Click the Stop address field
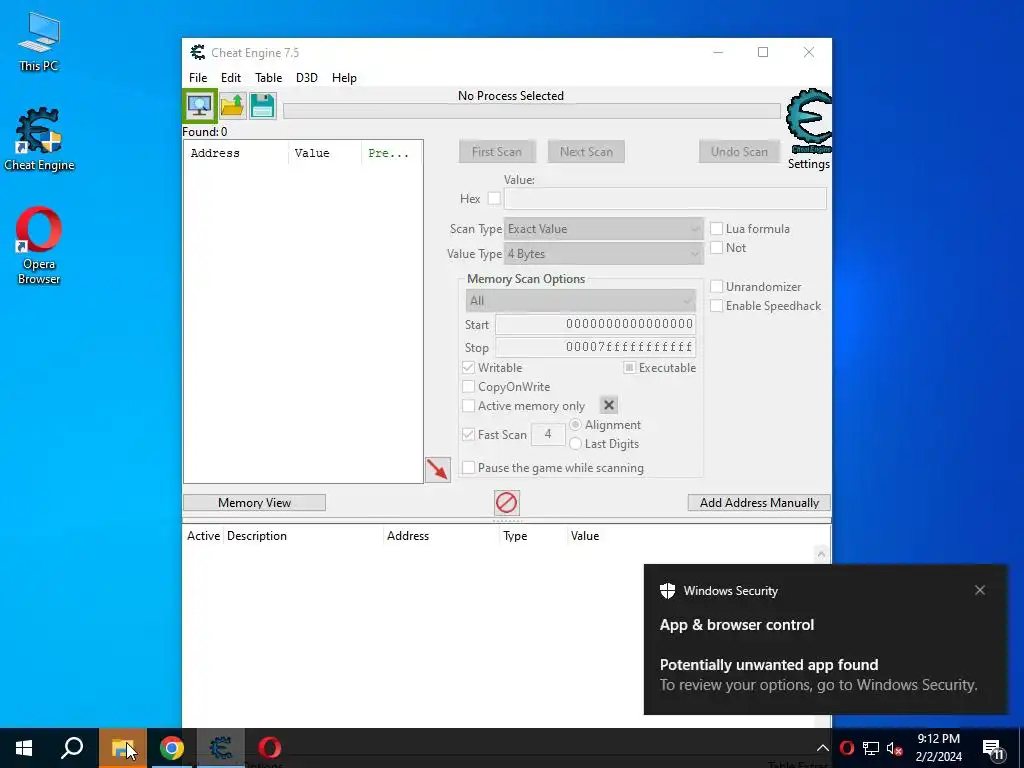This screenshot has width=1024, height=768. (x=595, y=347)
